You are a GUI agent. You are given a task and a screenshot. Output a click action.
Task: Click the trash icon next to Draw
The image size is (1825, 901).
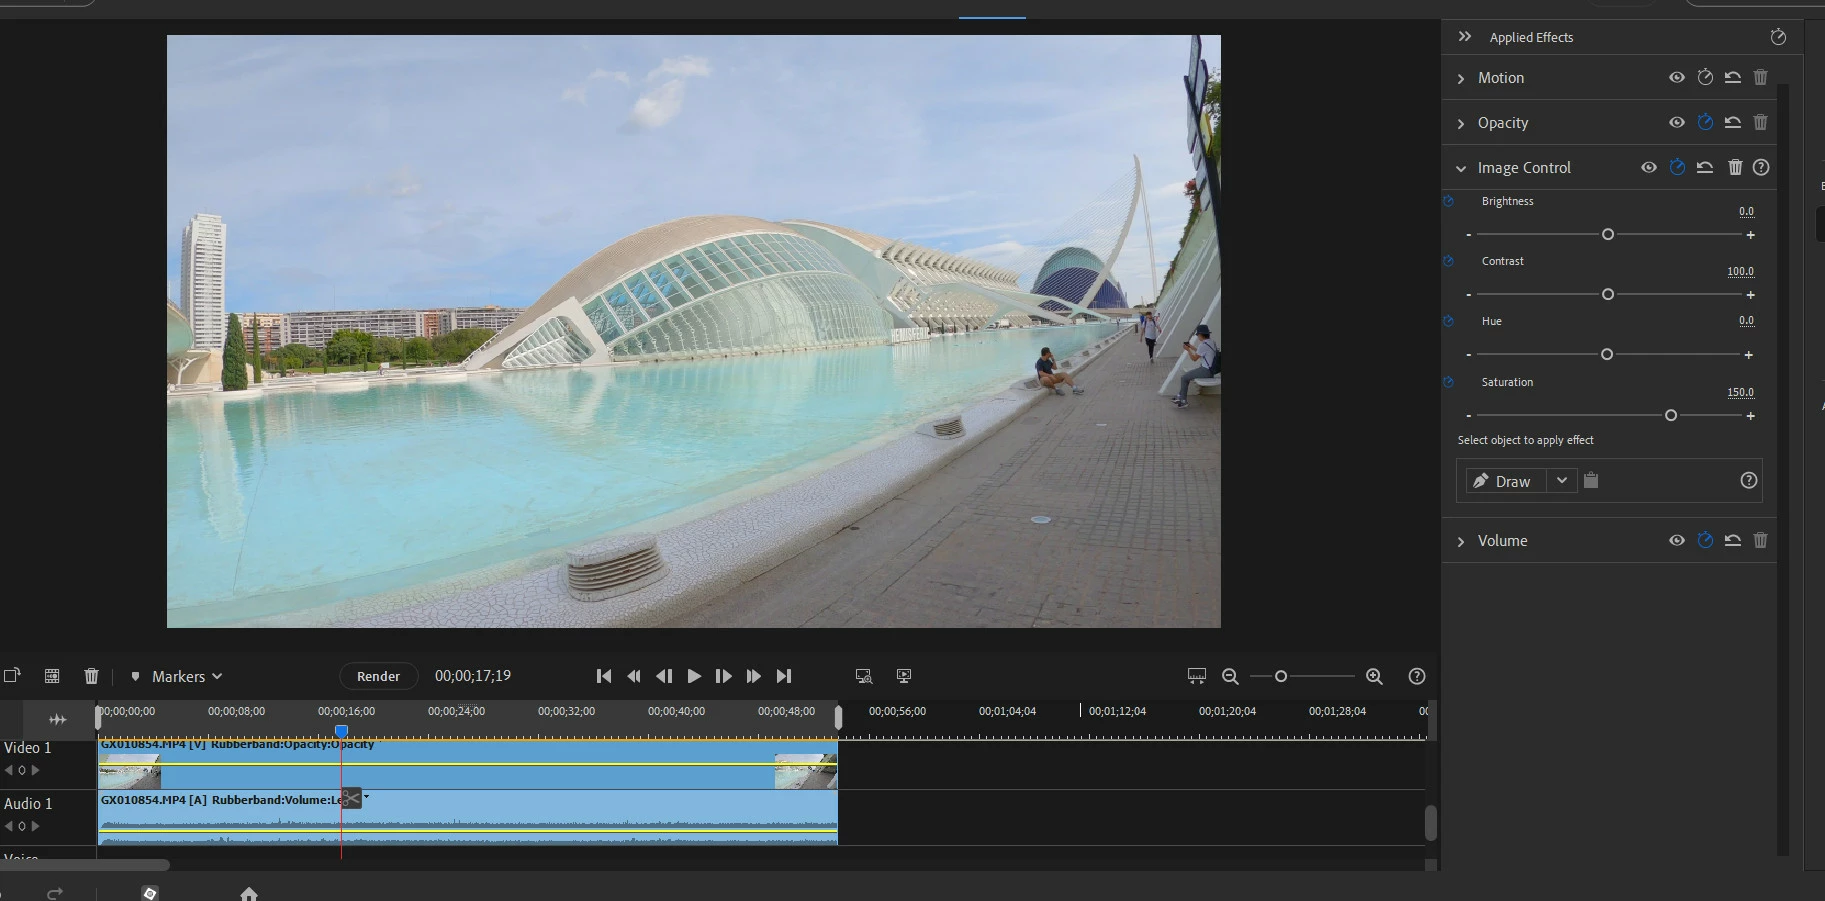1591,480
